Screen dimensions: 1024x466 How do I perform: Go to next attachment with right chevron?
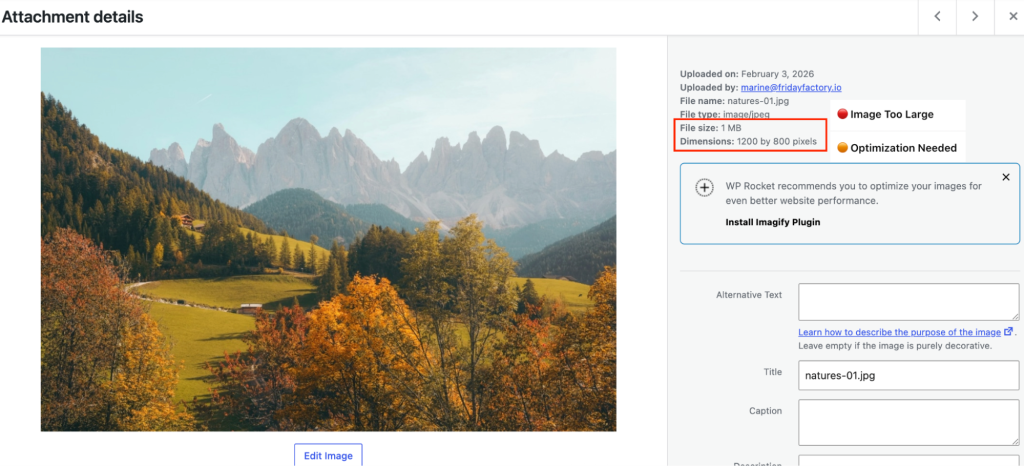(975, 17)
